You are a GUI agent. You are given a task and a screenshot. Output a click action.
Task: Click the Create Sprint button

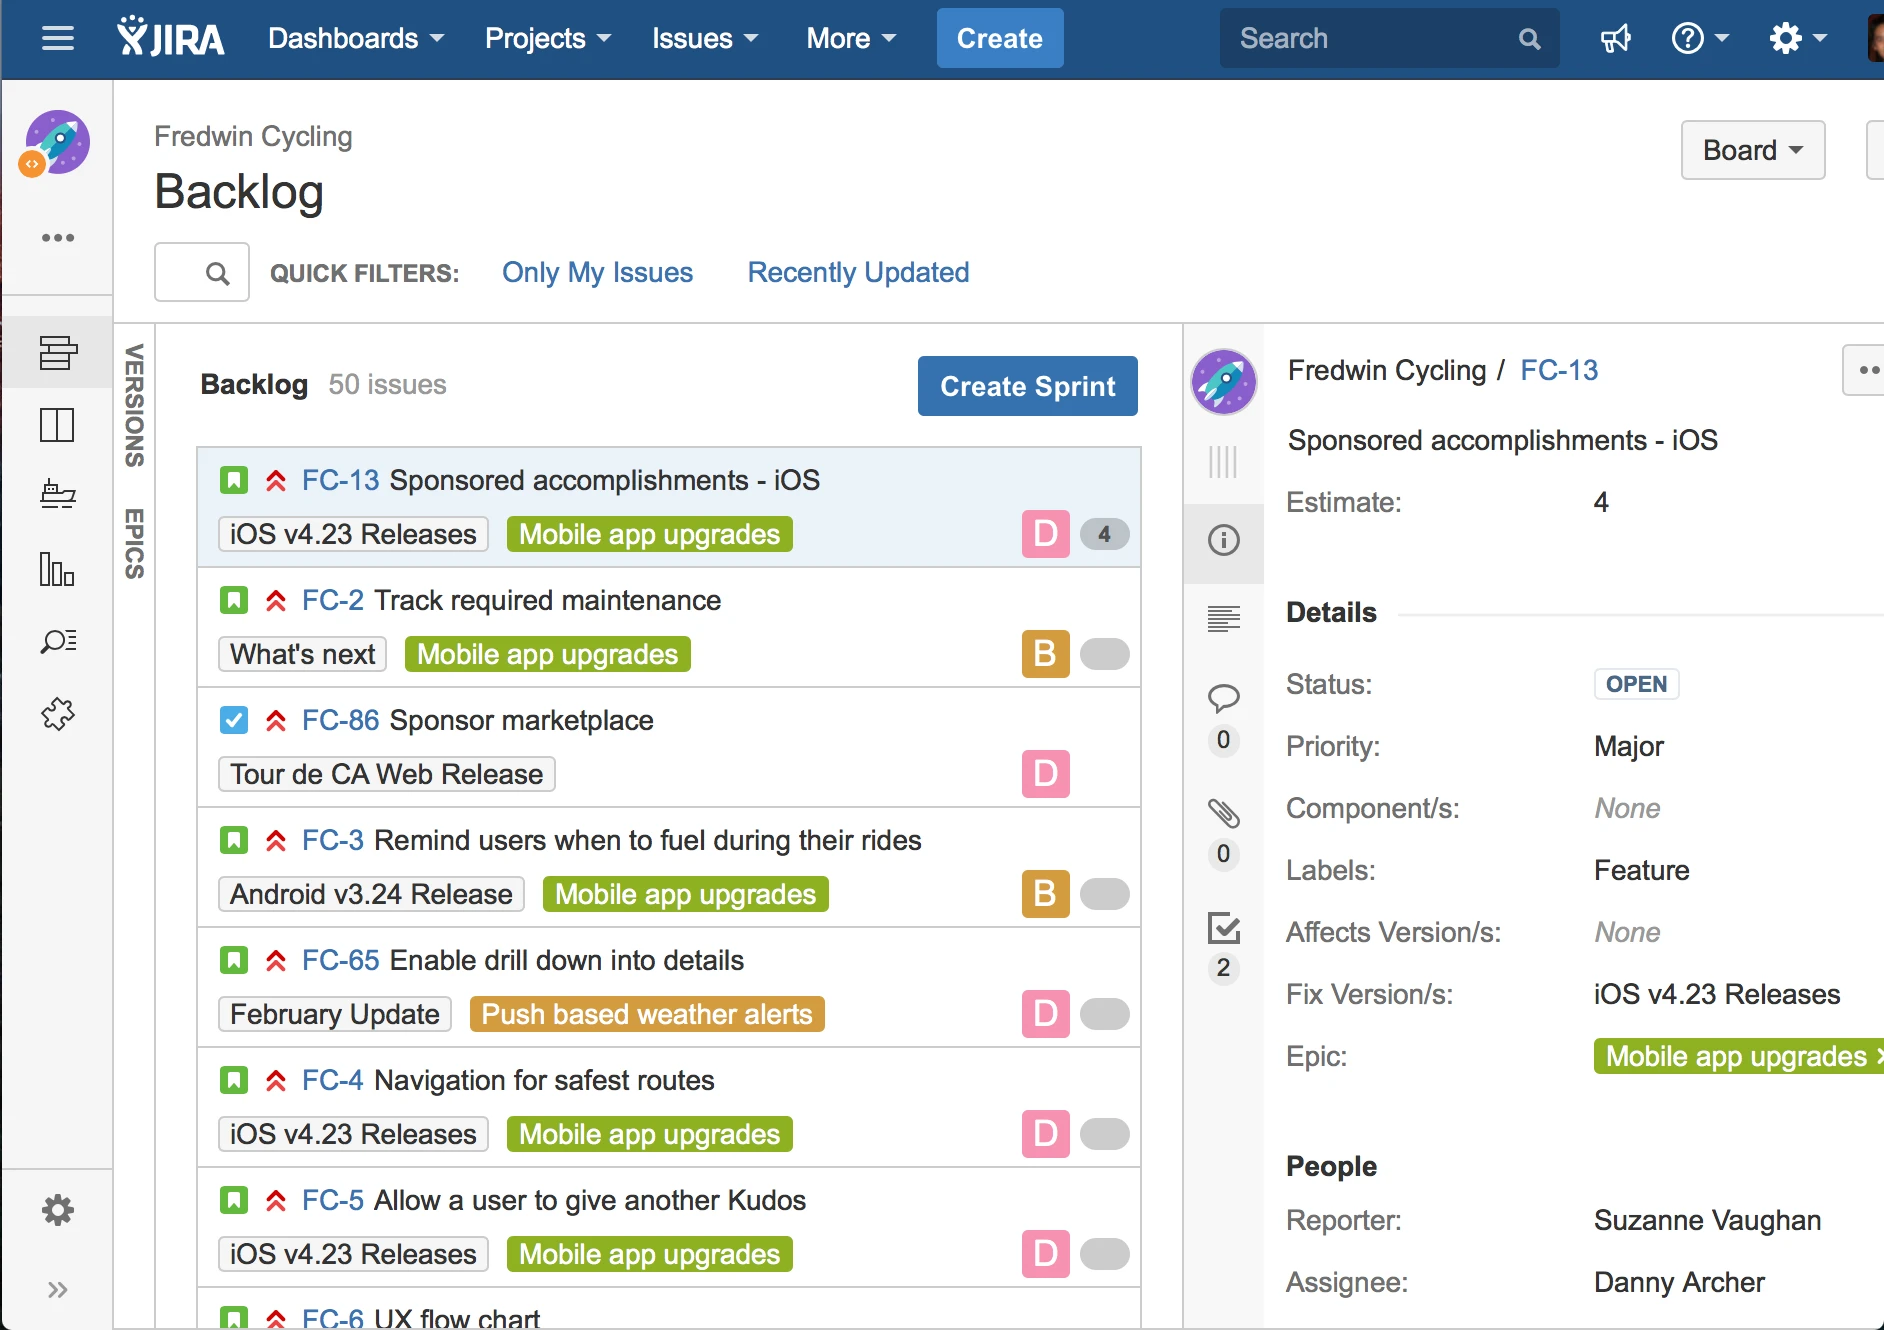tap(1028, 386)
